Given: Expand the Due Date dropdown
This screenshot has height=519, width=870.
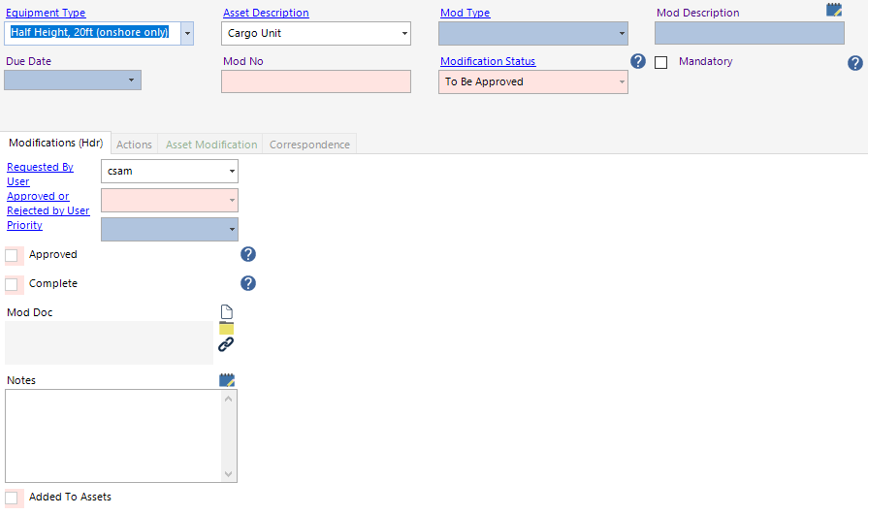Looking at the screenshot, I should pos(131,81).
